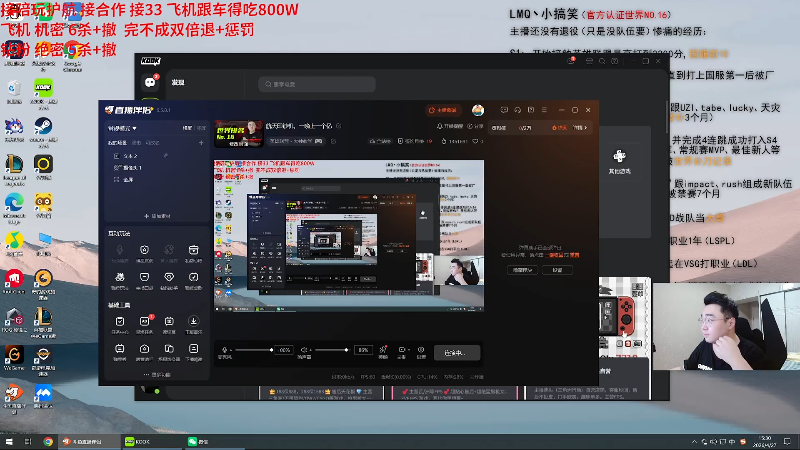Click the category tag under stream title

295,141
